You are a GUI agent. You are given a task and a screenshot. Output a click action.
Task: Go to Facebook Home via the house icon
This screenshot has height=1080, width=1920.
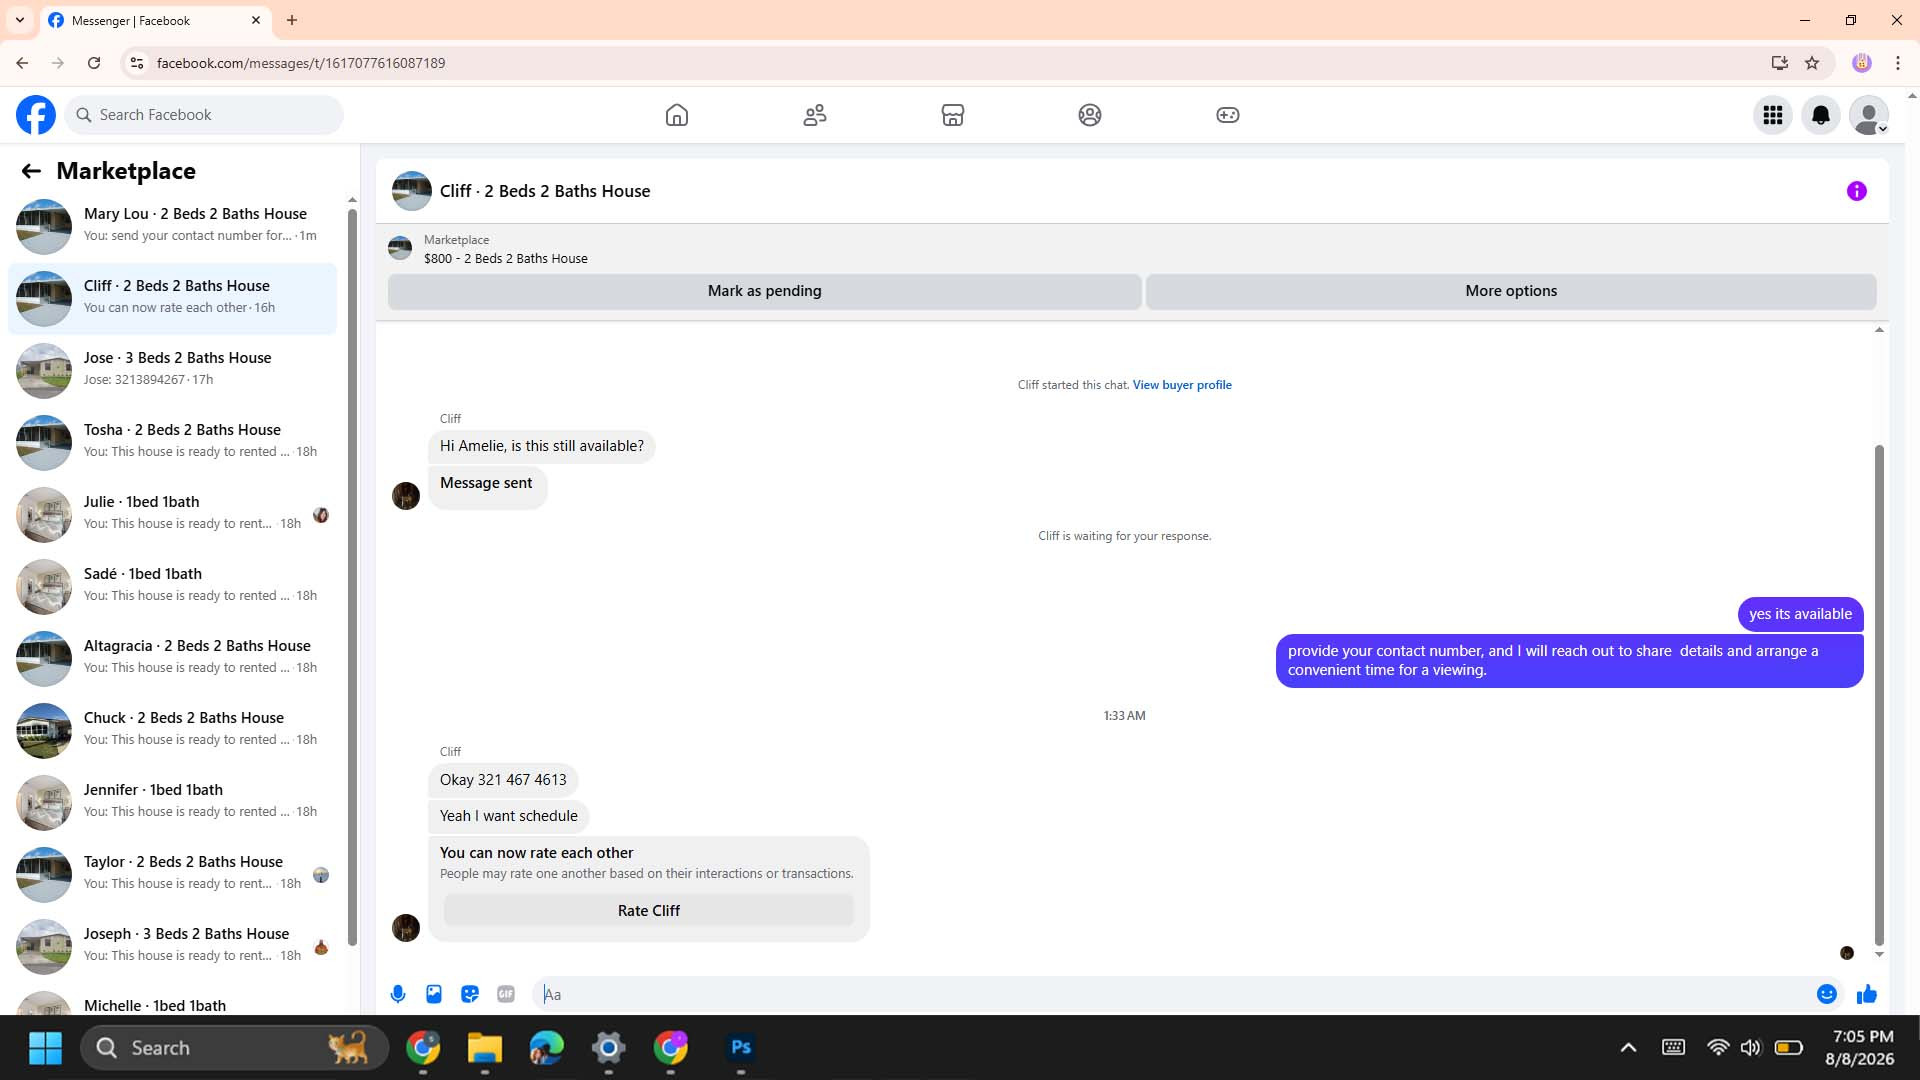677,115
